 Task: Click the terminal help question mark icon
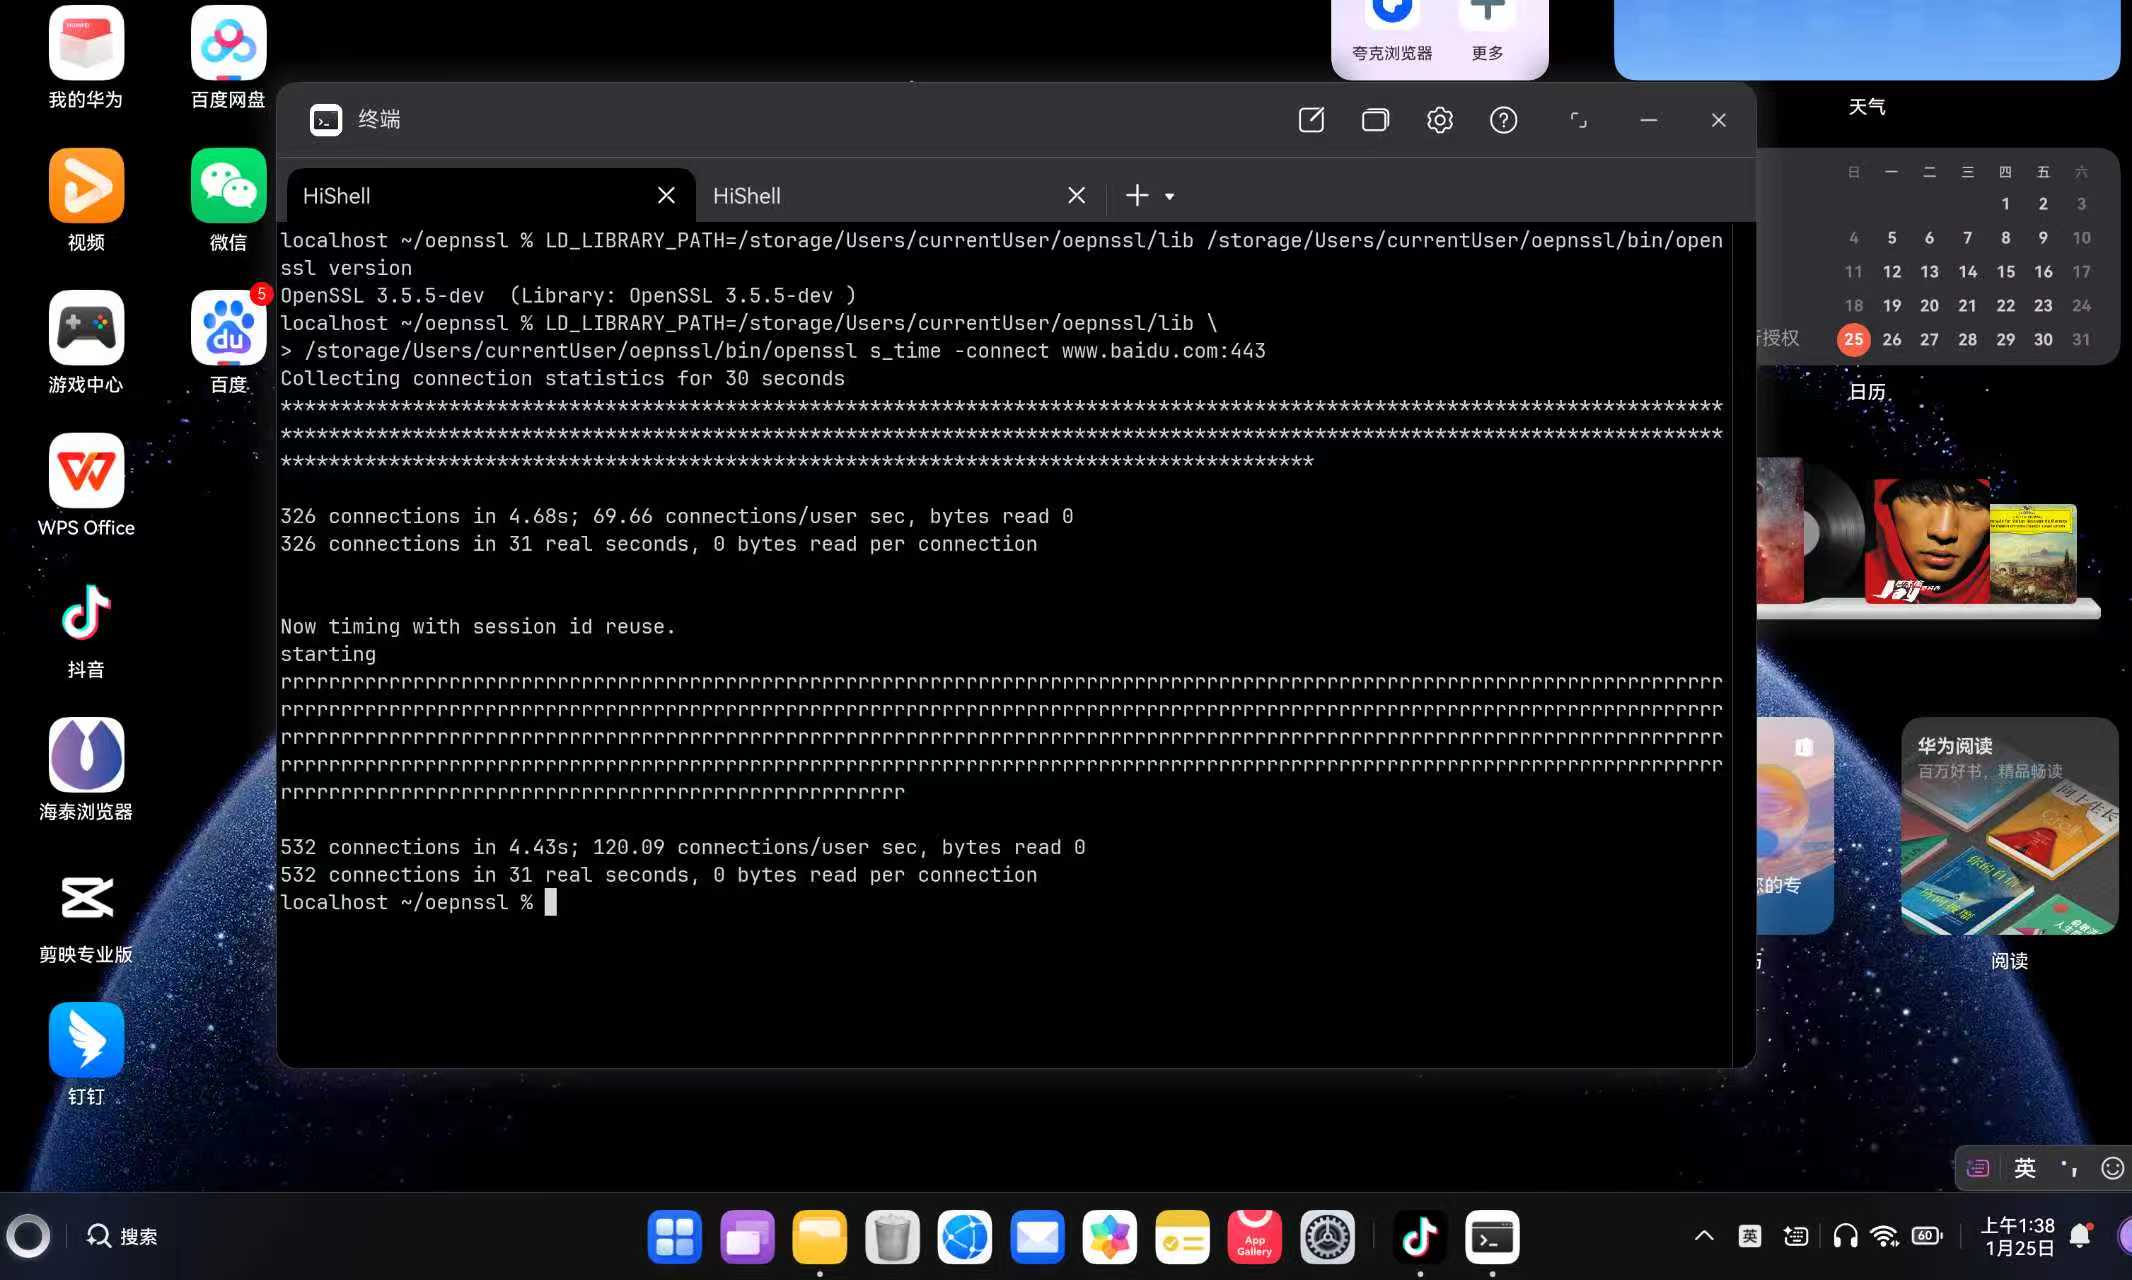pos(1503,120)
